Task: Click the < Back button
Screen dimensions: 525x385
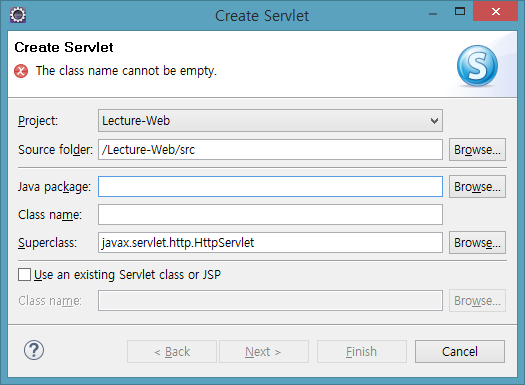Action: click(x=172, y=352)
